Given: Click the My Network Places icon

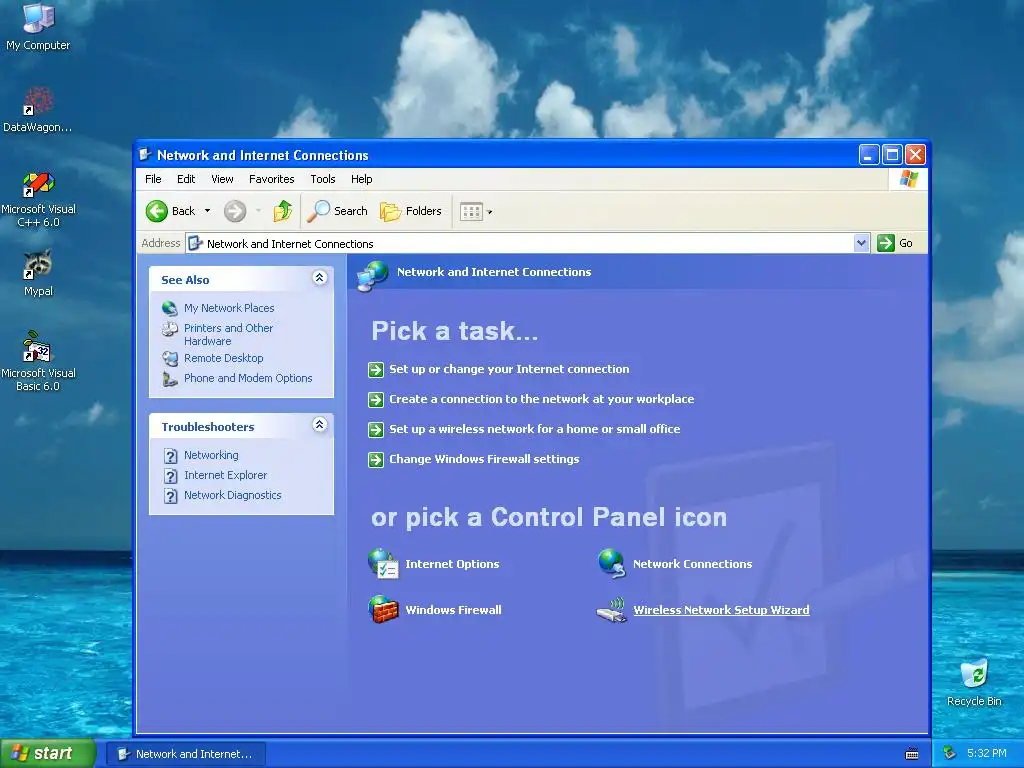Looking at the screenshot, I should (170, 308).
